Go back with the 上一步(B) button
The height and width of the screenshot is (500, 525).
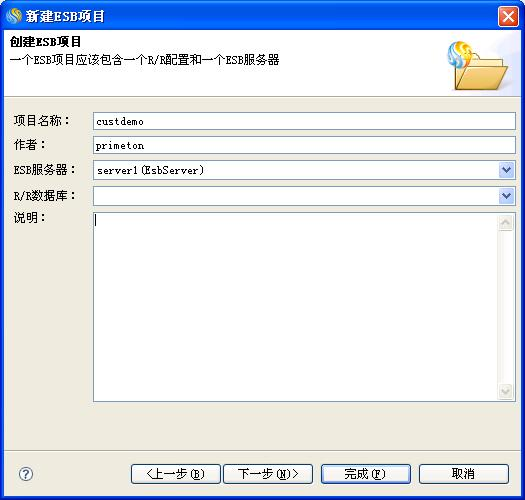click(176, 474)
